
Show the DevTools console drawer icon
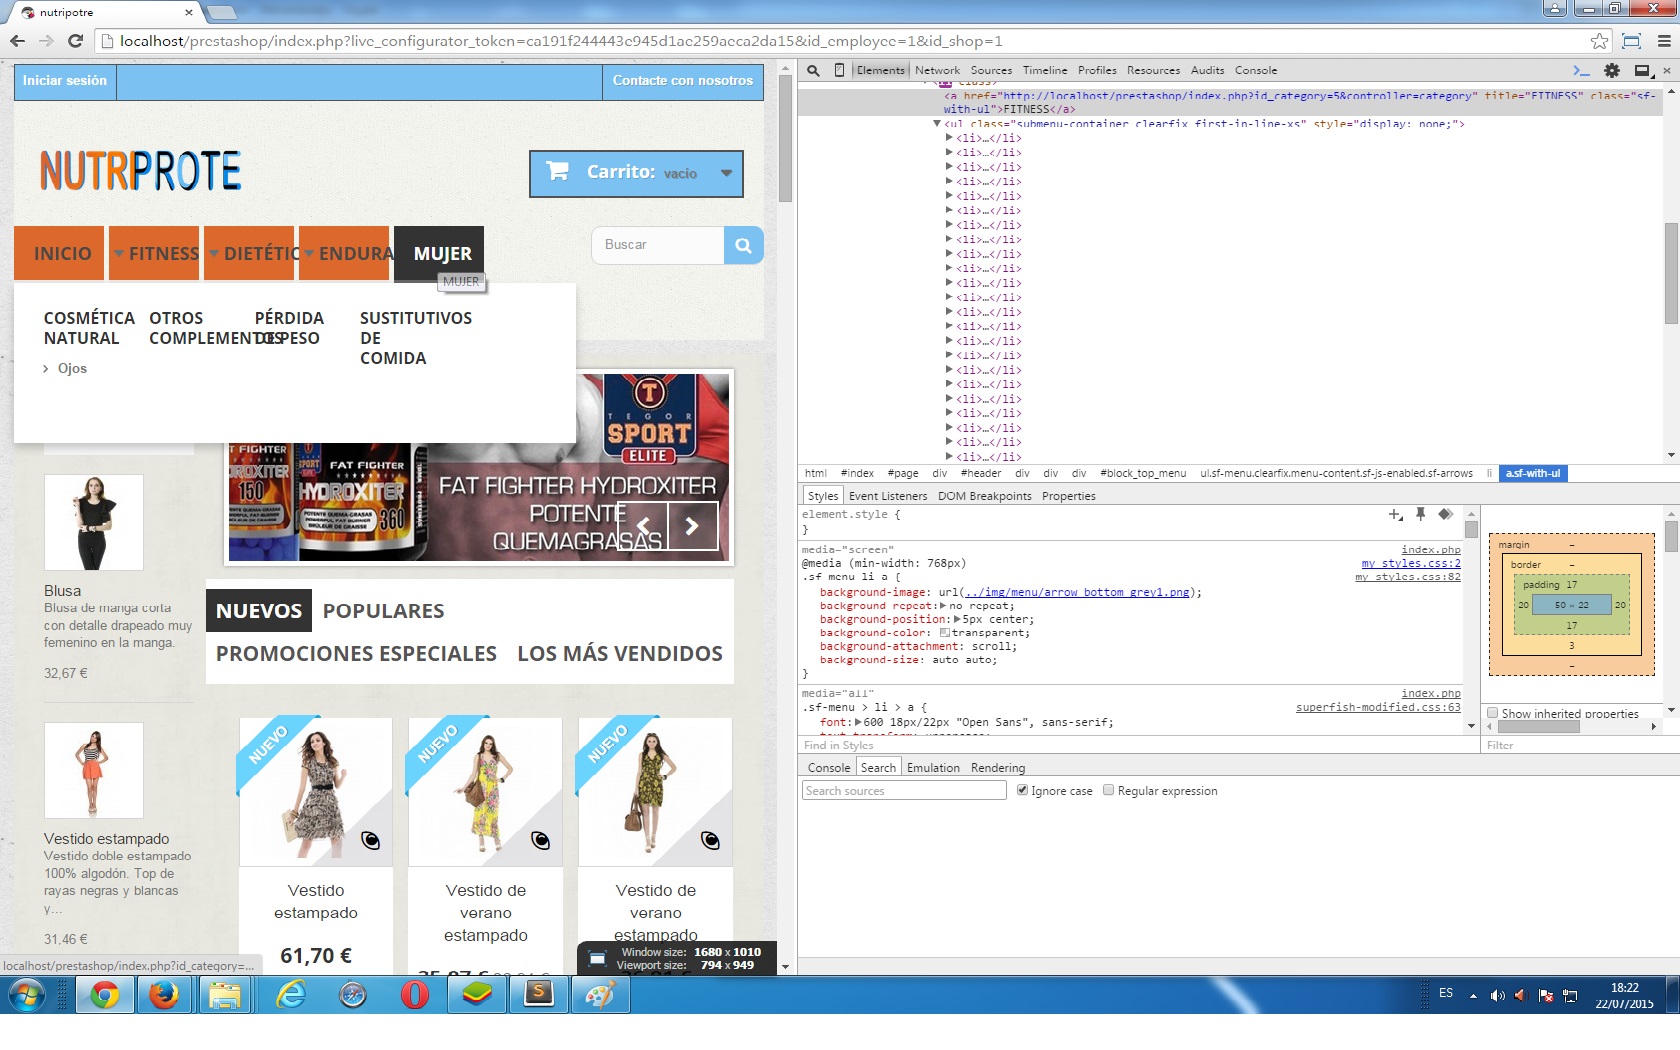tap(1581, 70)
